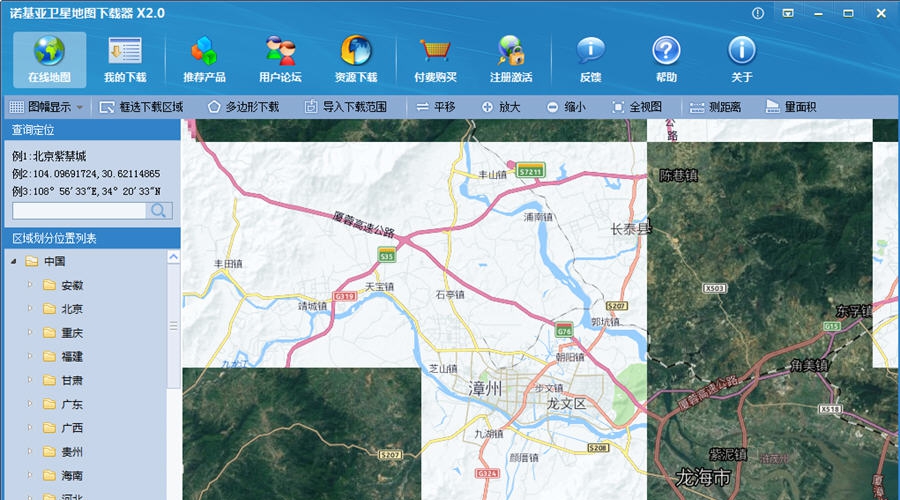Click the location search input field
This screenshot has width=900, height=500.
click(79, 211)
